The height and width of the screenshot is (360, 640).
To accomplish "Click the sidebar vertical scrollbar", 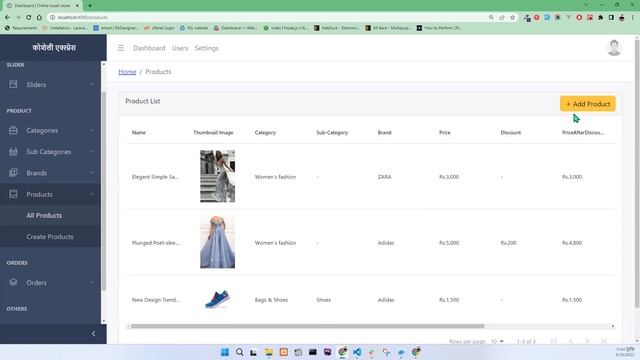I will coord(103,192).
